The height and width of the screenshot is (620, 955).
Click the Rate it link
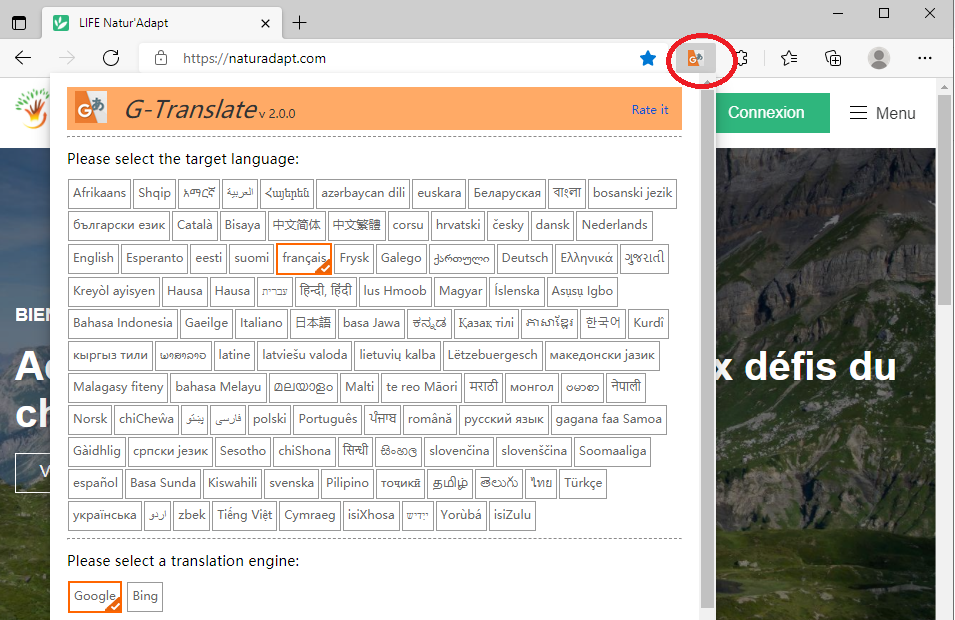click(650, 110)
